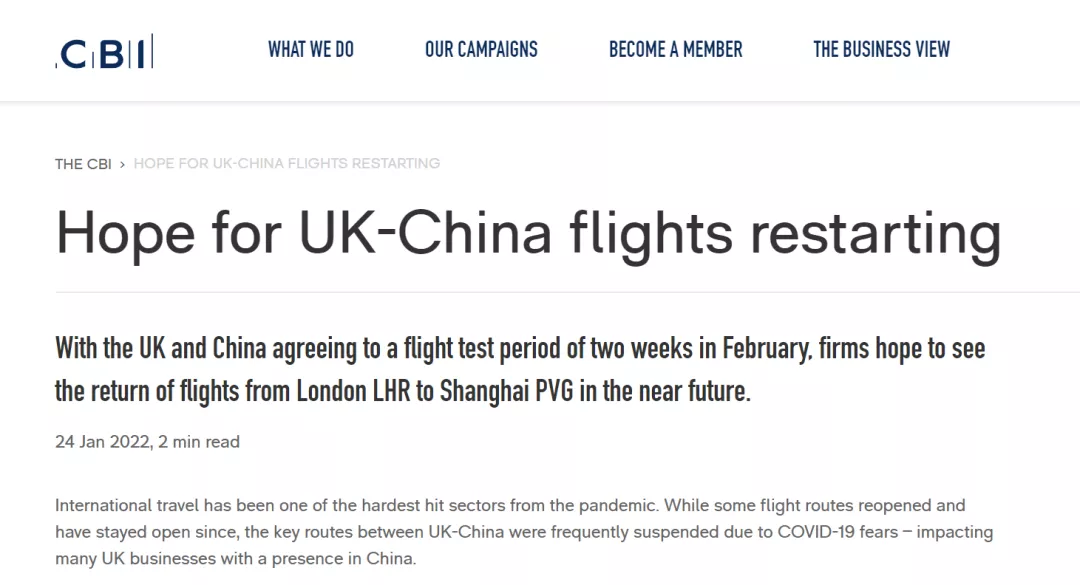
Task: Open the Our Campaigns menu
Action: click(481, 50)
